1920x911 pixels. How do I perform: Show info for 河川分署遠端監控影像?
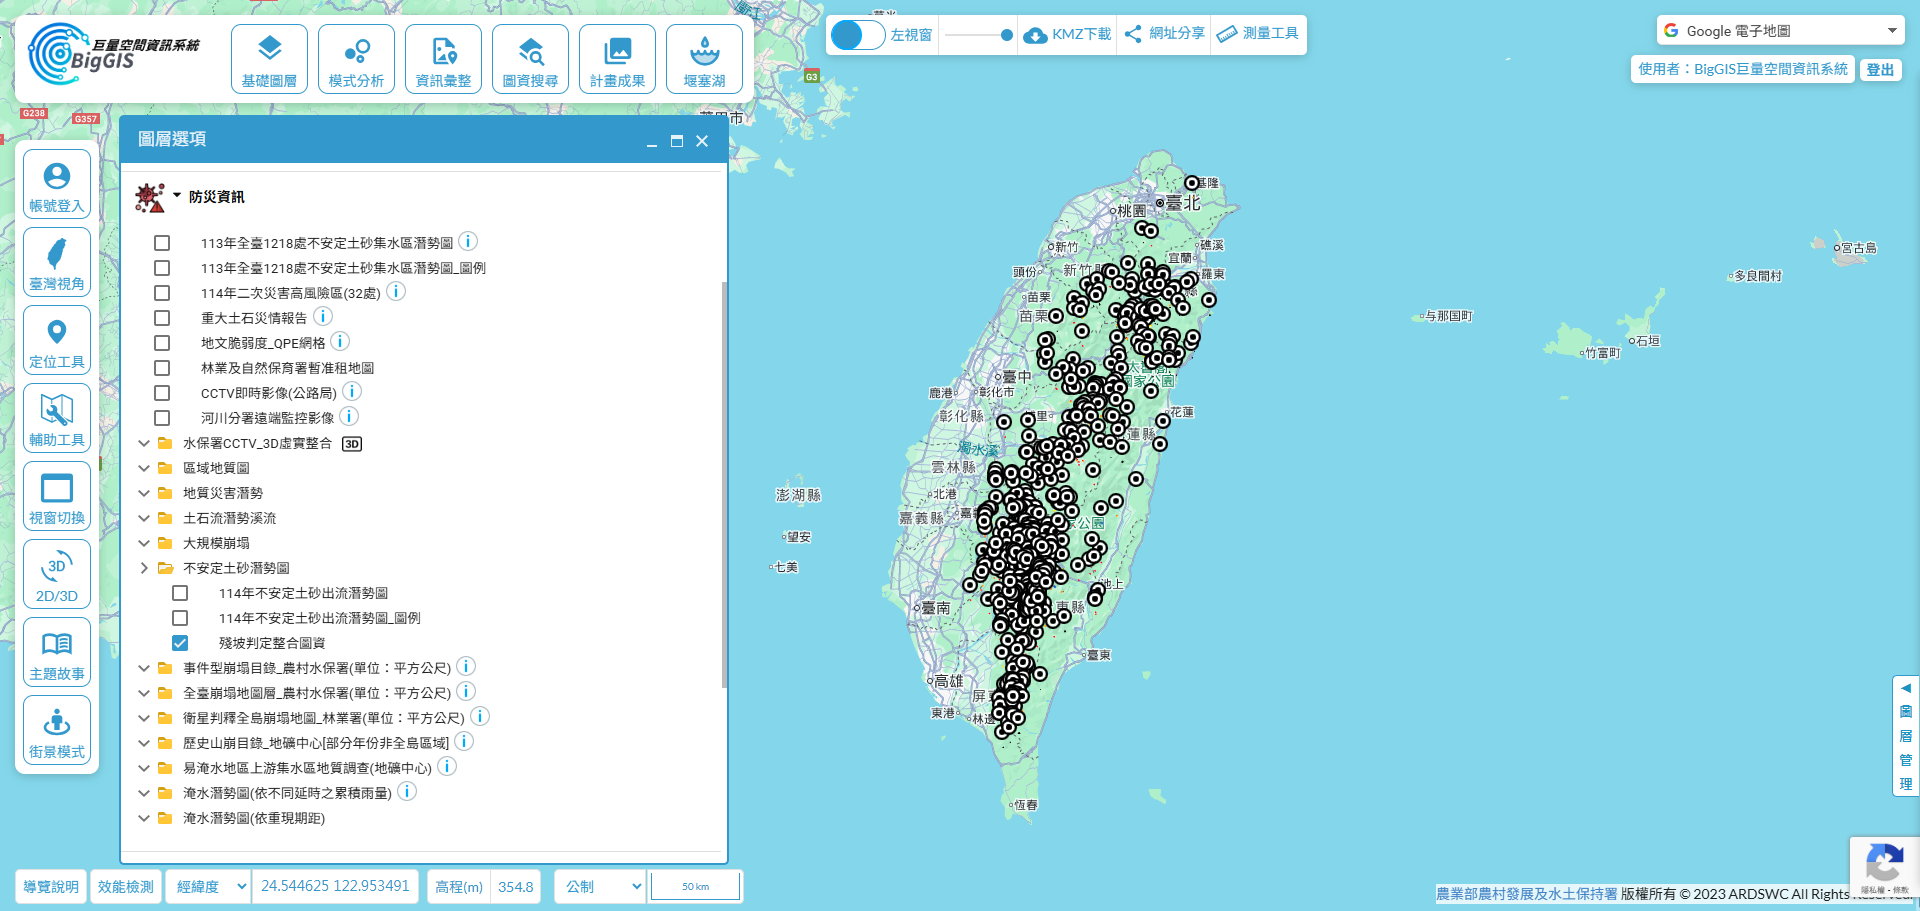click(349, 416)
